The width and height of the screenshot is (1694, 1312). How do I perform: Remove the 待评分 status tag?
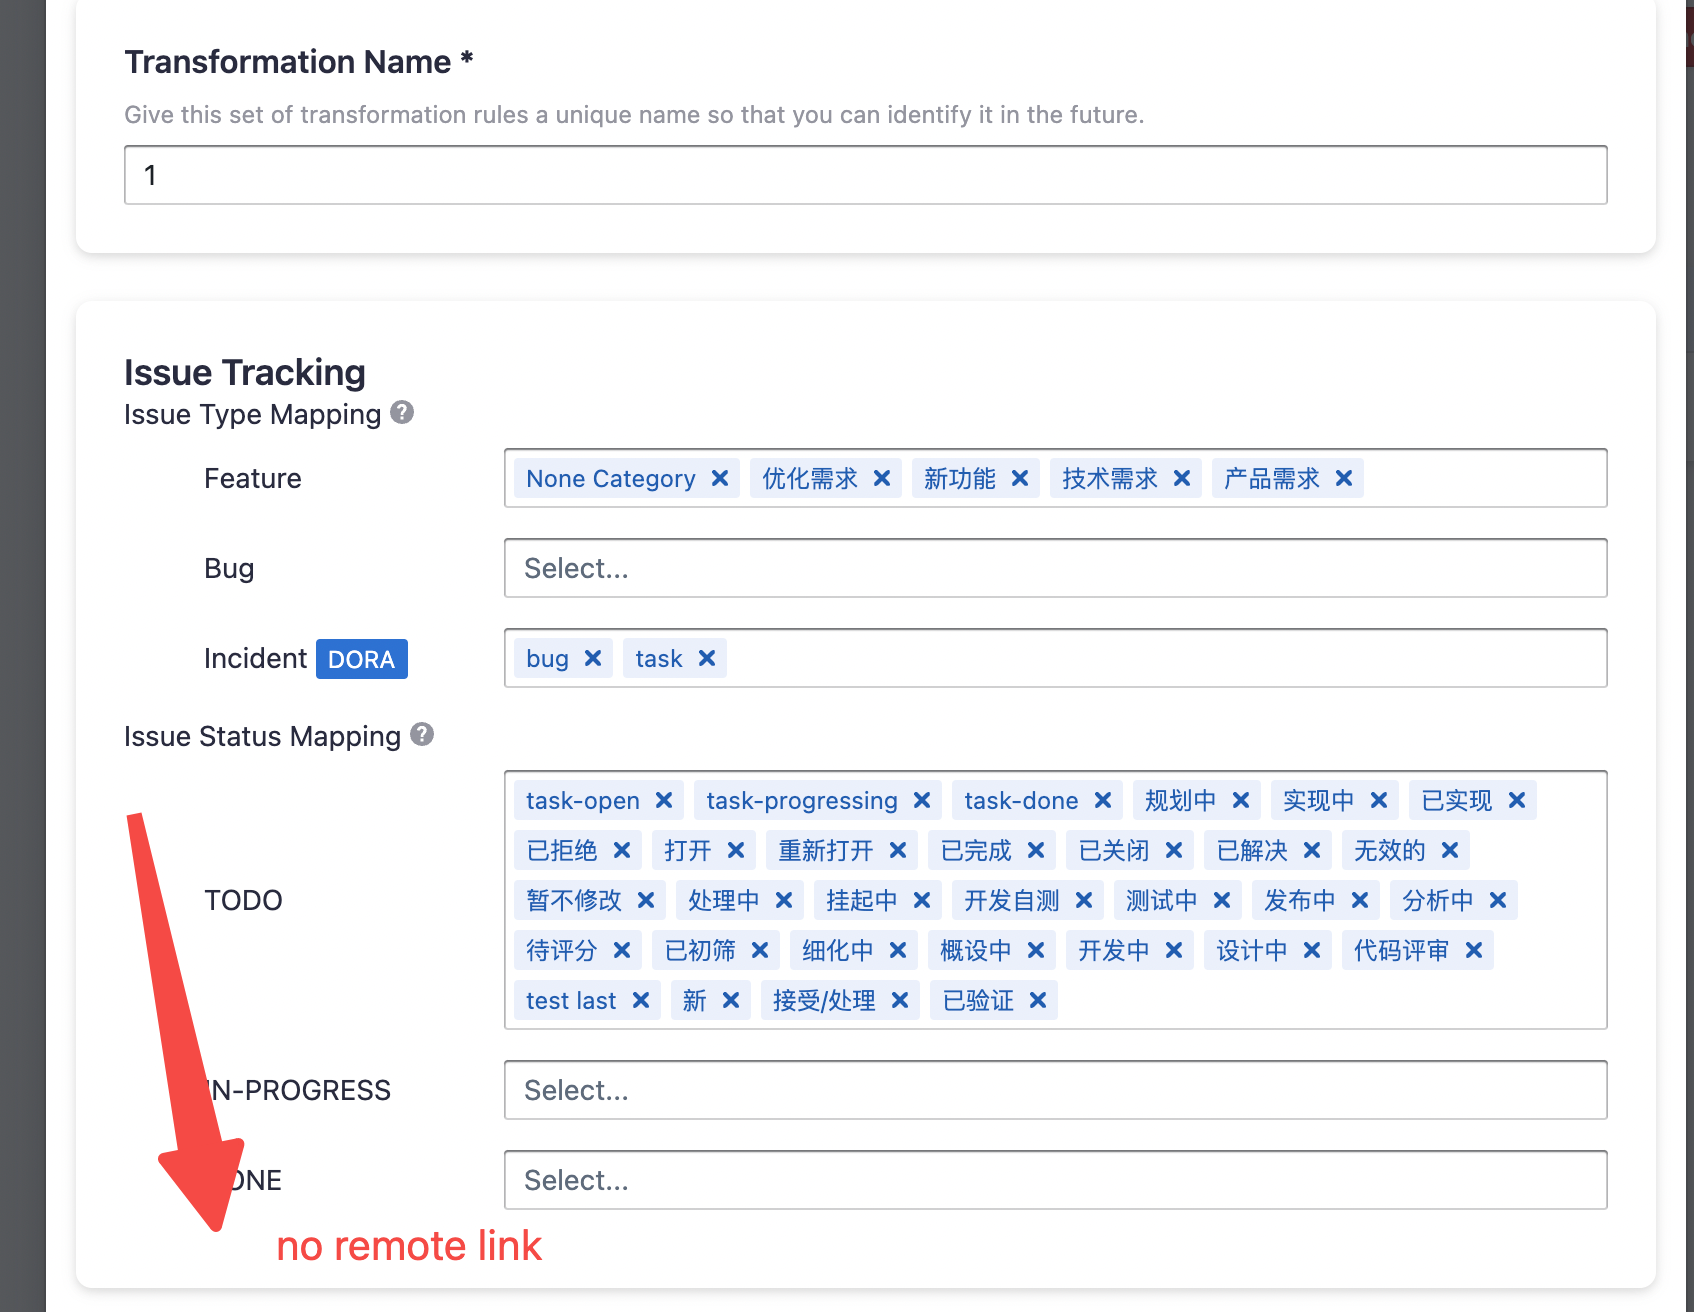(x=622, y=950)
